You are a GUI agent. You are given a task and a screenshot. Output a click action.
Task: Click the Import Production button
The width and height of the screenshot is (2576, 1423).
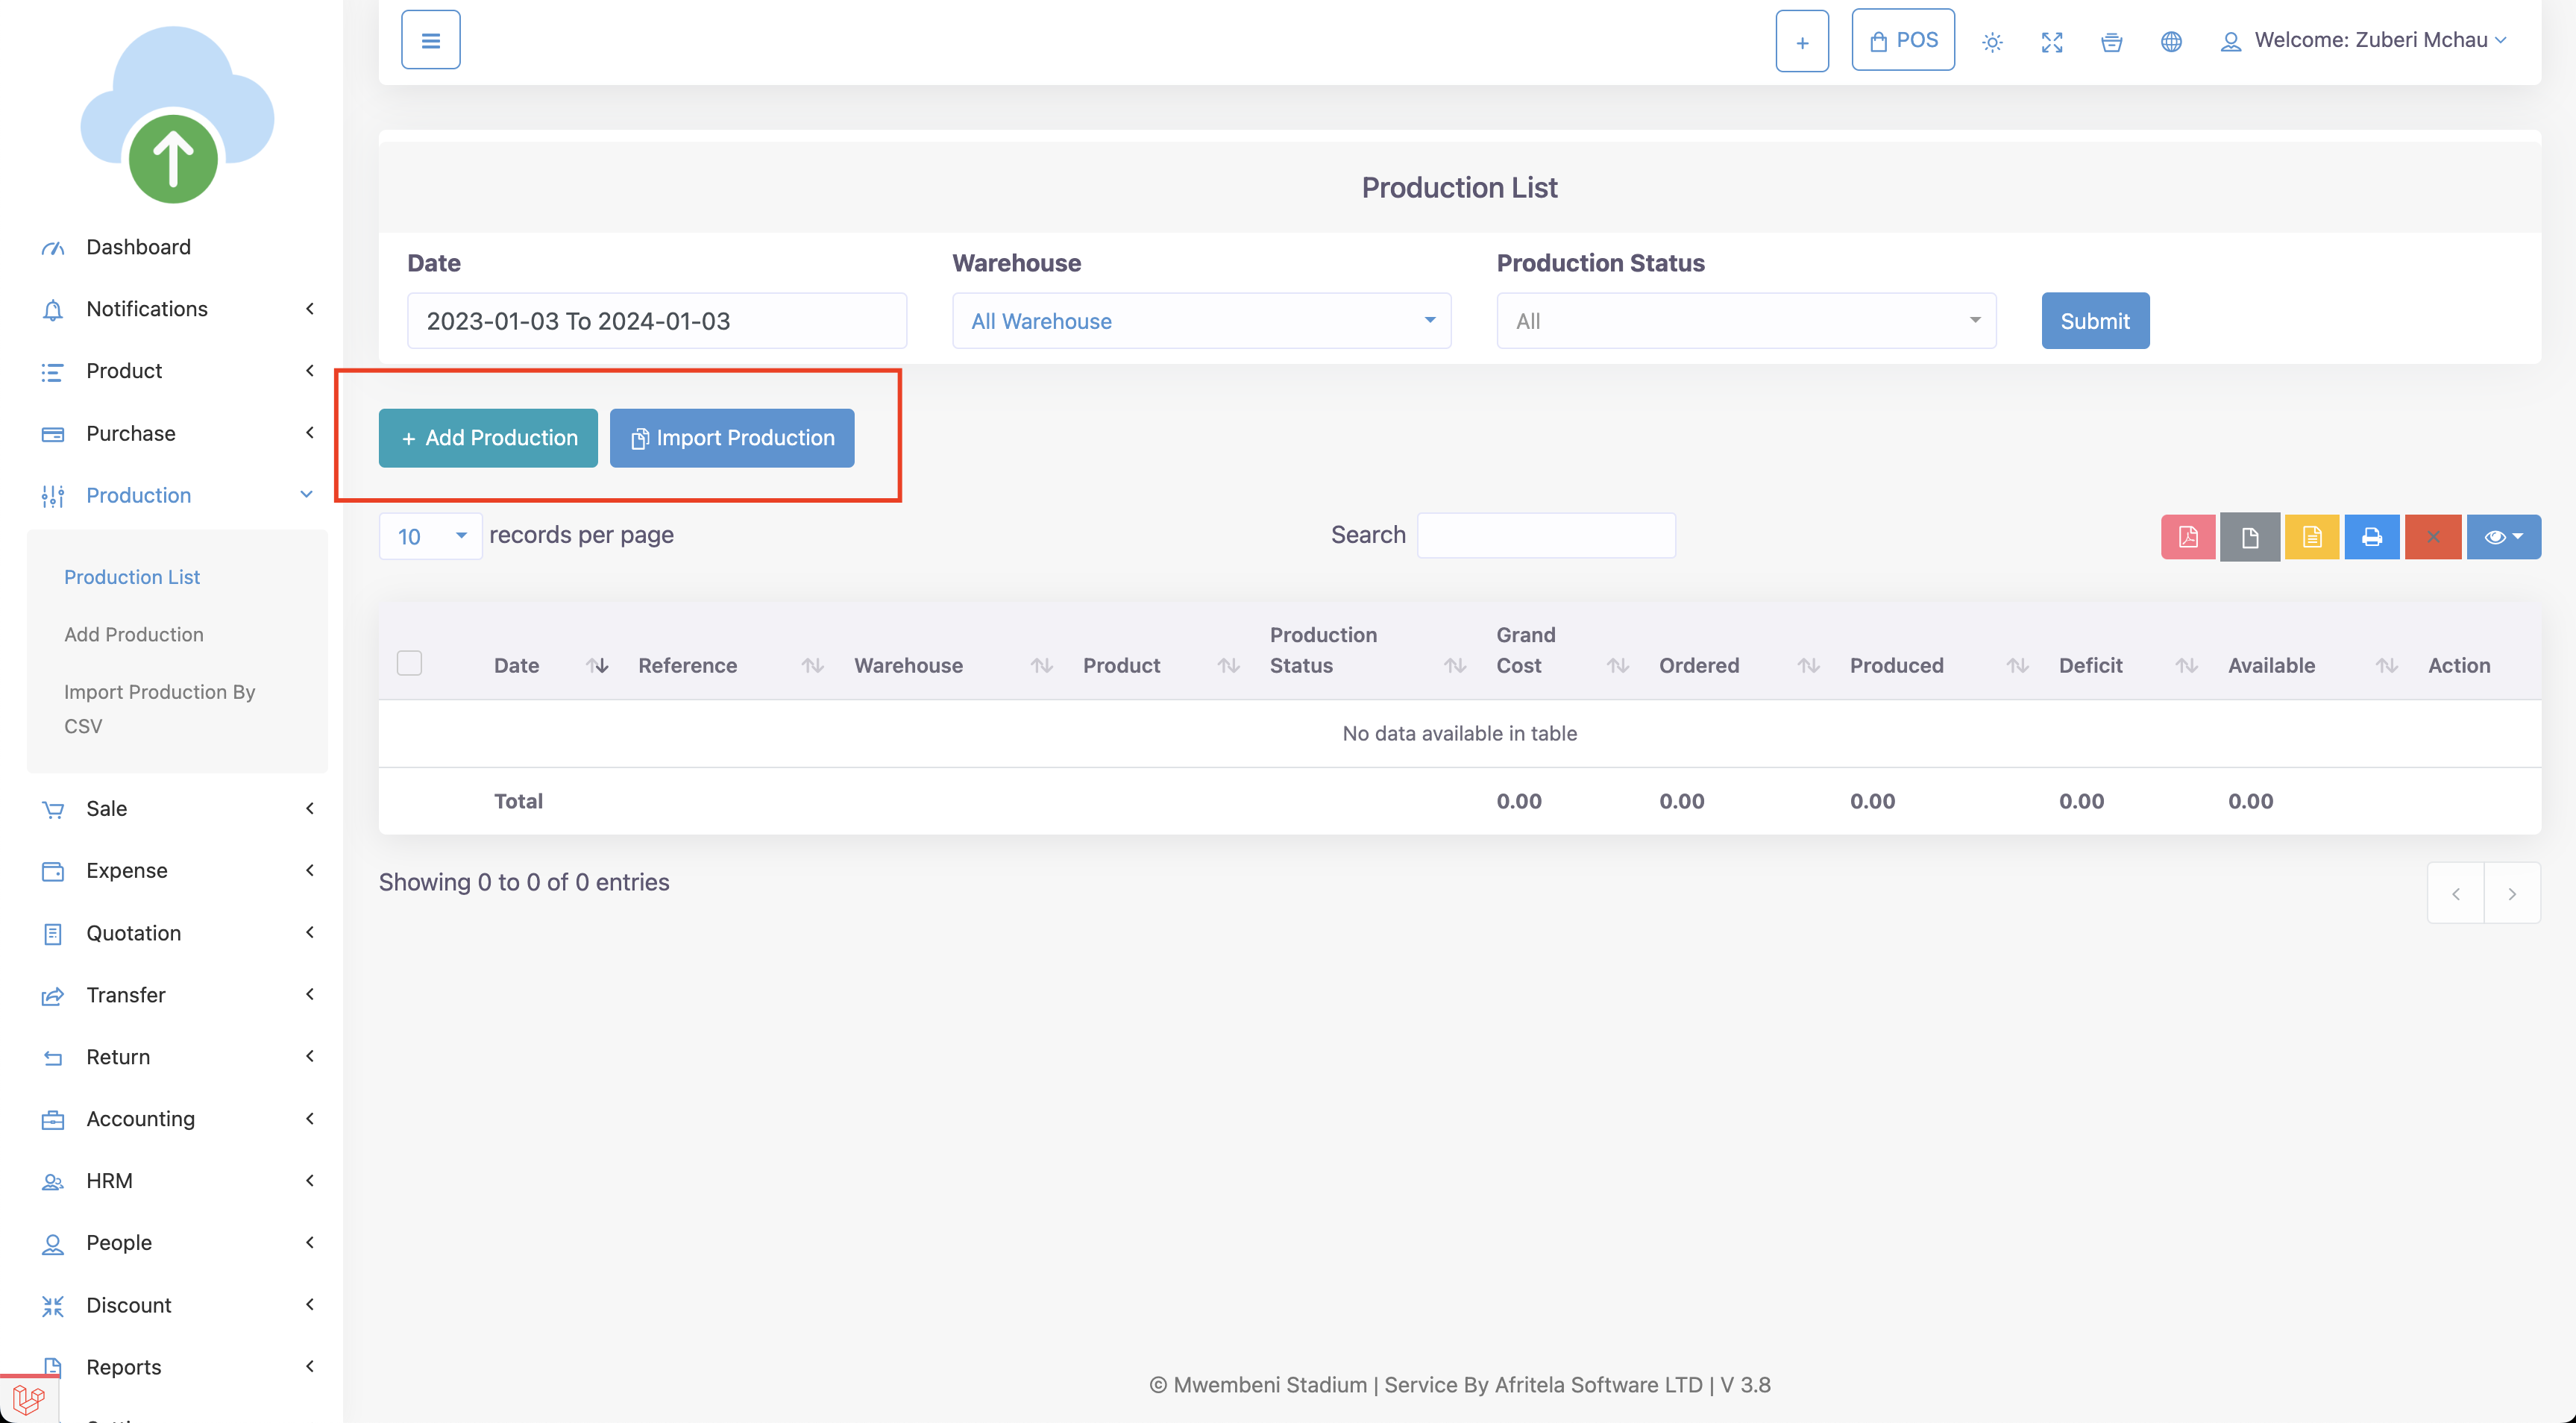[x=731, y=438]
